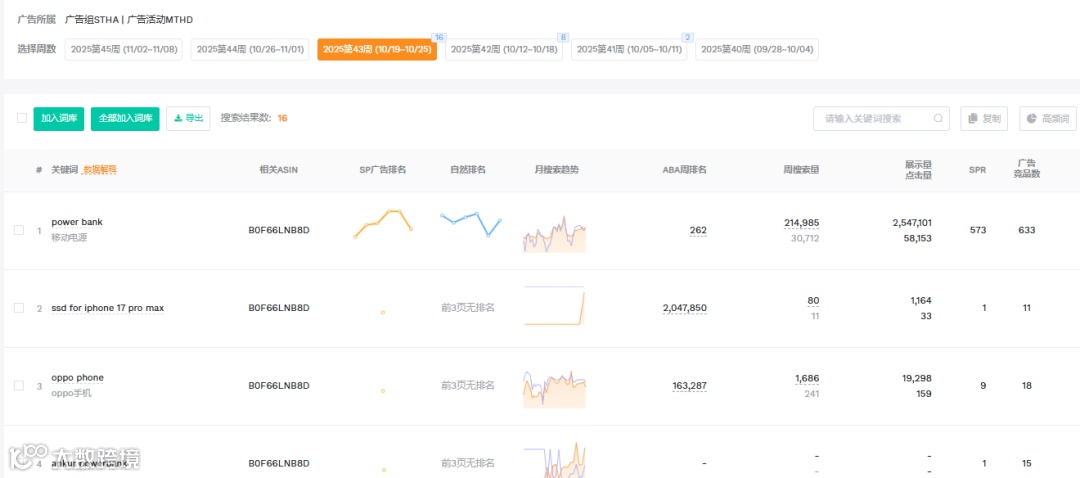This screenshot has width=1080, height=478.
Task: Click impressions value 19,298
Action: 917,378
